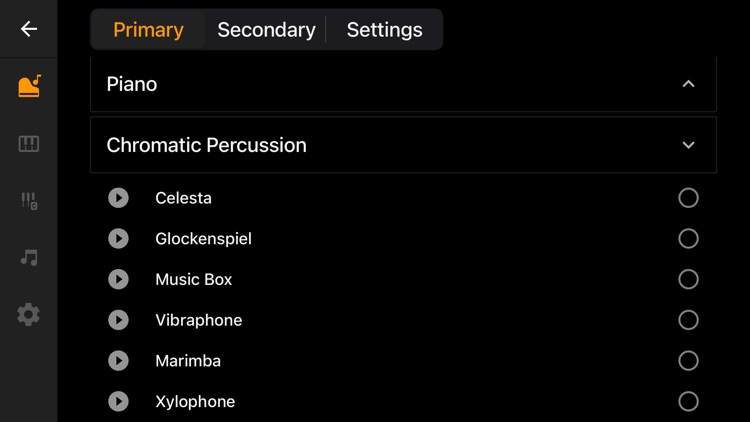Preview the Marimba sound
750x422 pixels.
click(x=118, y=361)
